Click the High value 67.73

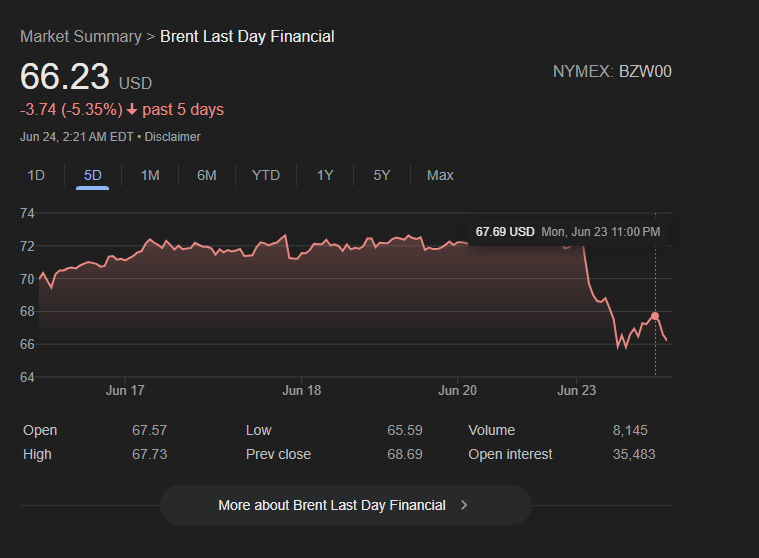150,454
